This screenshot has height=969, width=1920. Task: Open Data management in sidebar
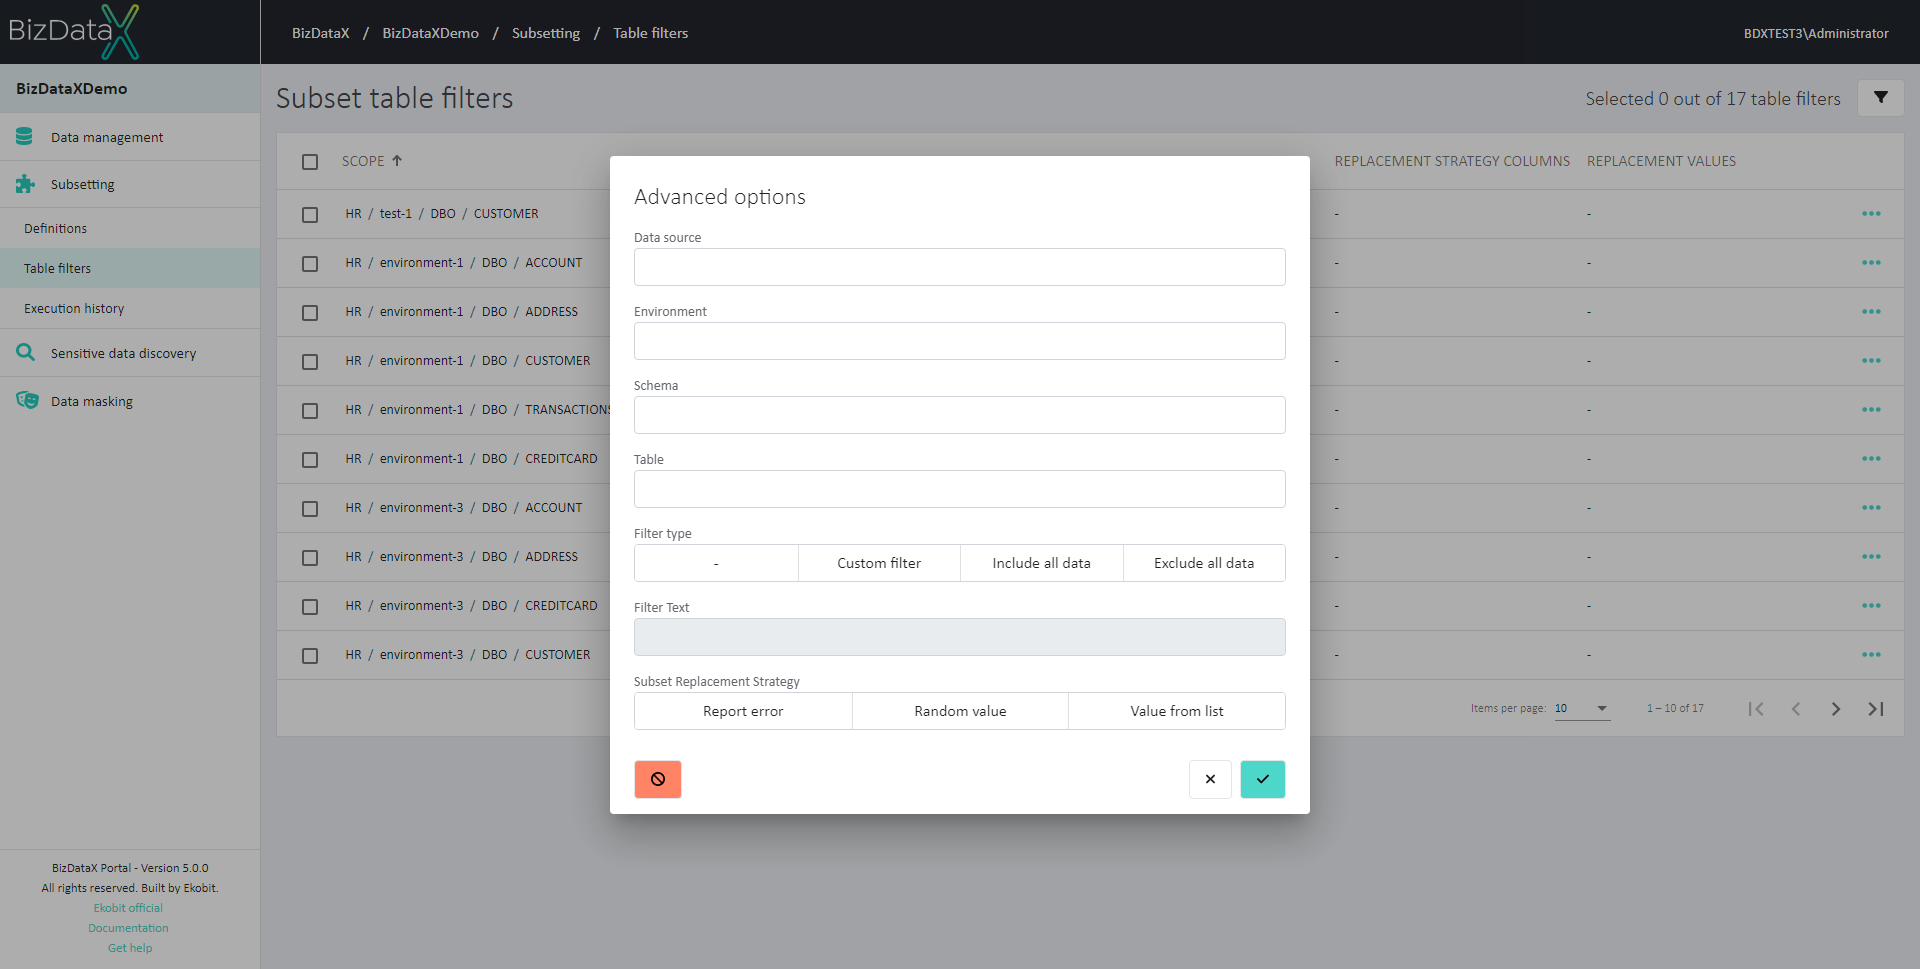pyautogui.click(x=130, y=137)
